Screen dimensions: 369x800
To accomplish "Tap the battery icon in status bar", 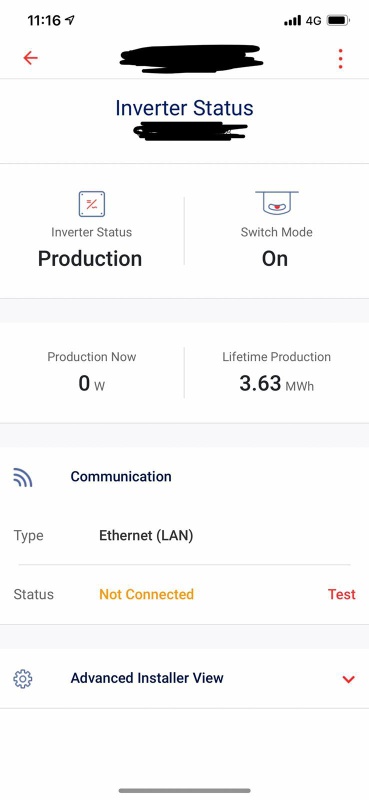I will tap(338, 20).
